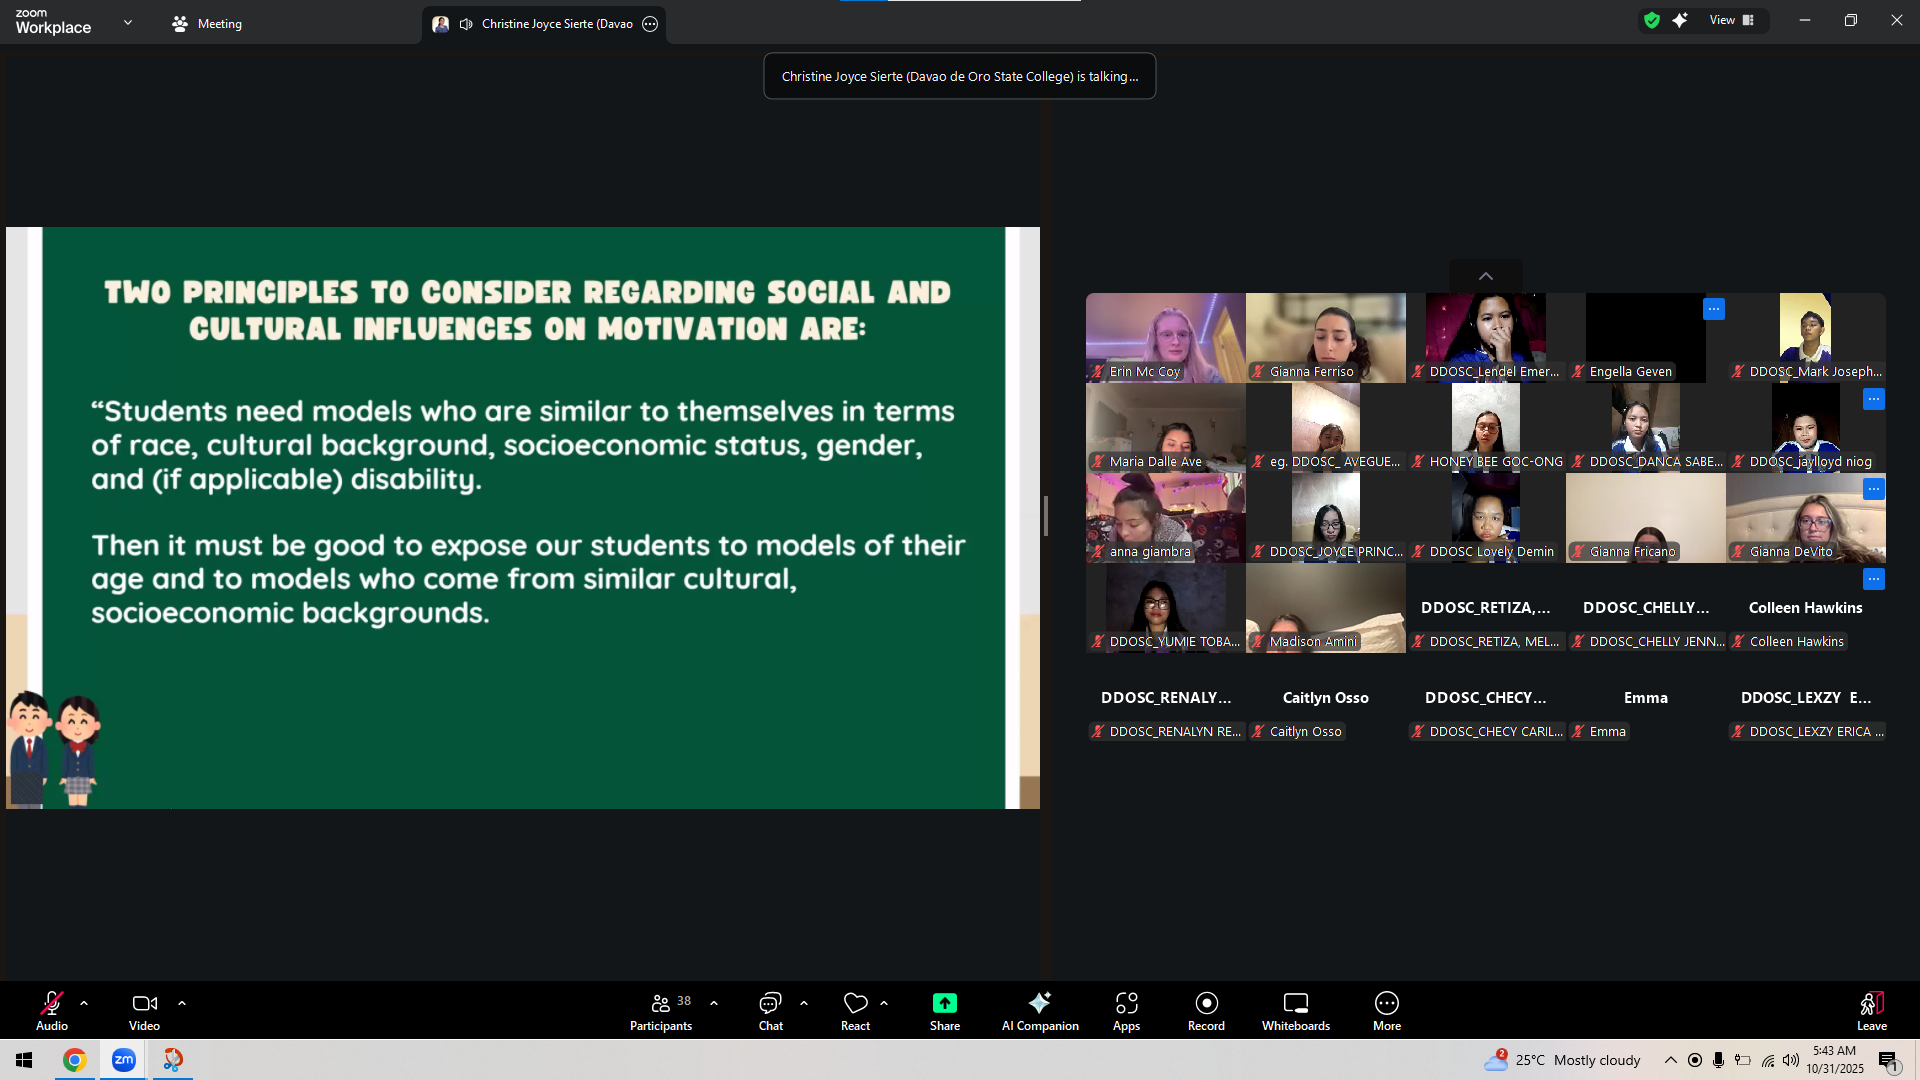Collapse gallery with the up chevron
This screenshot has height=1080, width=1920.
(1486, 276)
